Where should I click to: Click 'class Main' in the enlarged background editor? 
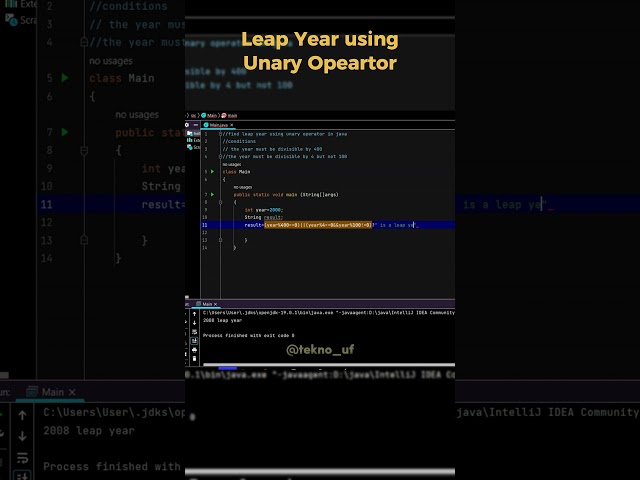[x=122, y=78]
